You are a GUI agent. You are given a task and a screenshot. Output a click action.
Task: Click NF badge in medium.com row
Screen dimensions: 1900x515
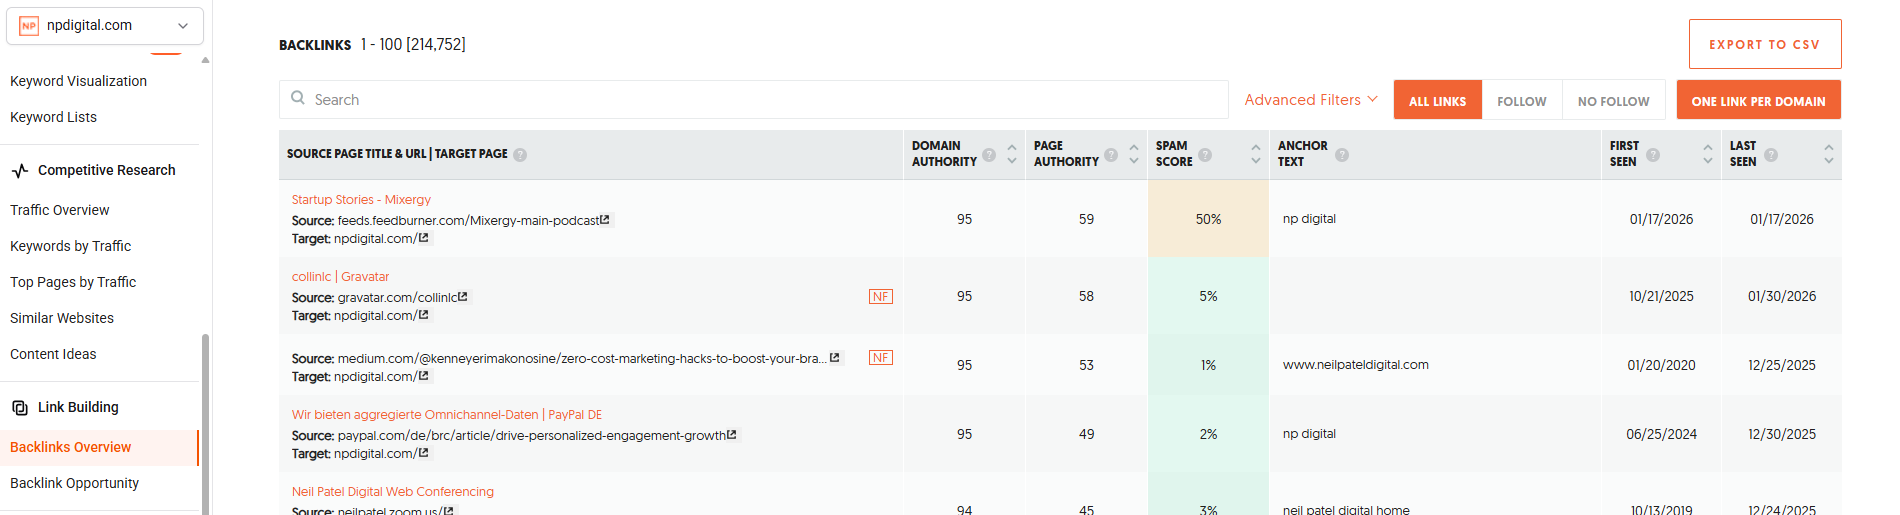[x=881, y=358]
